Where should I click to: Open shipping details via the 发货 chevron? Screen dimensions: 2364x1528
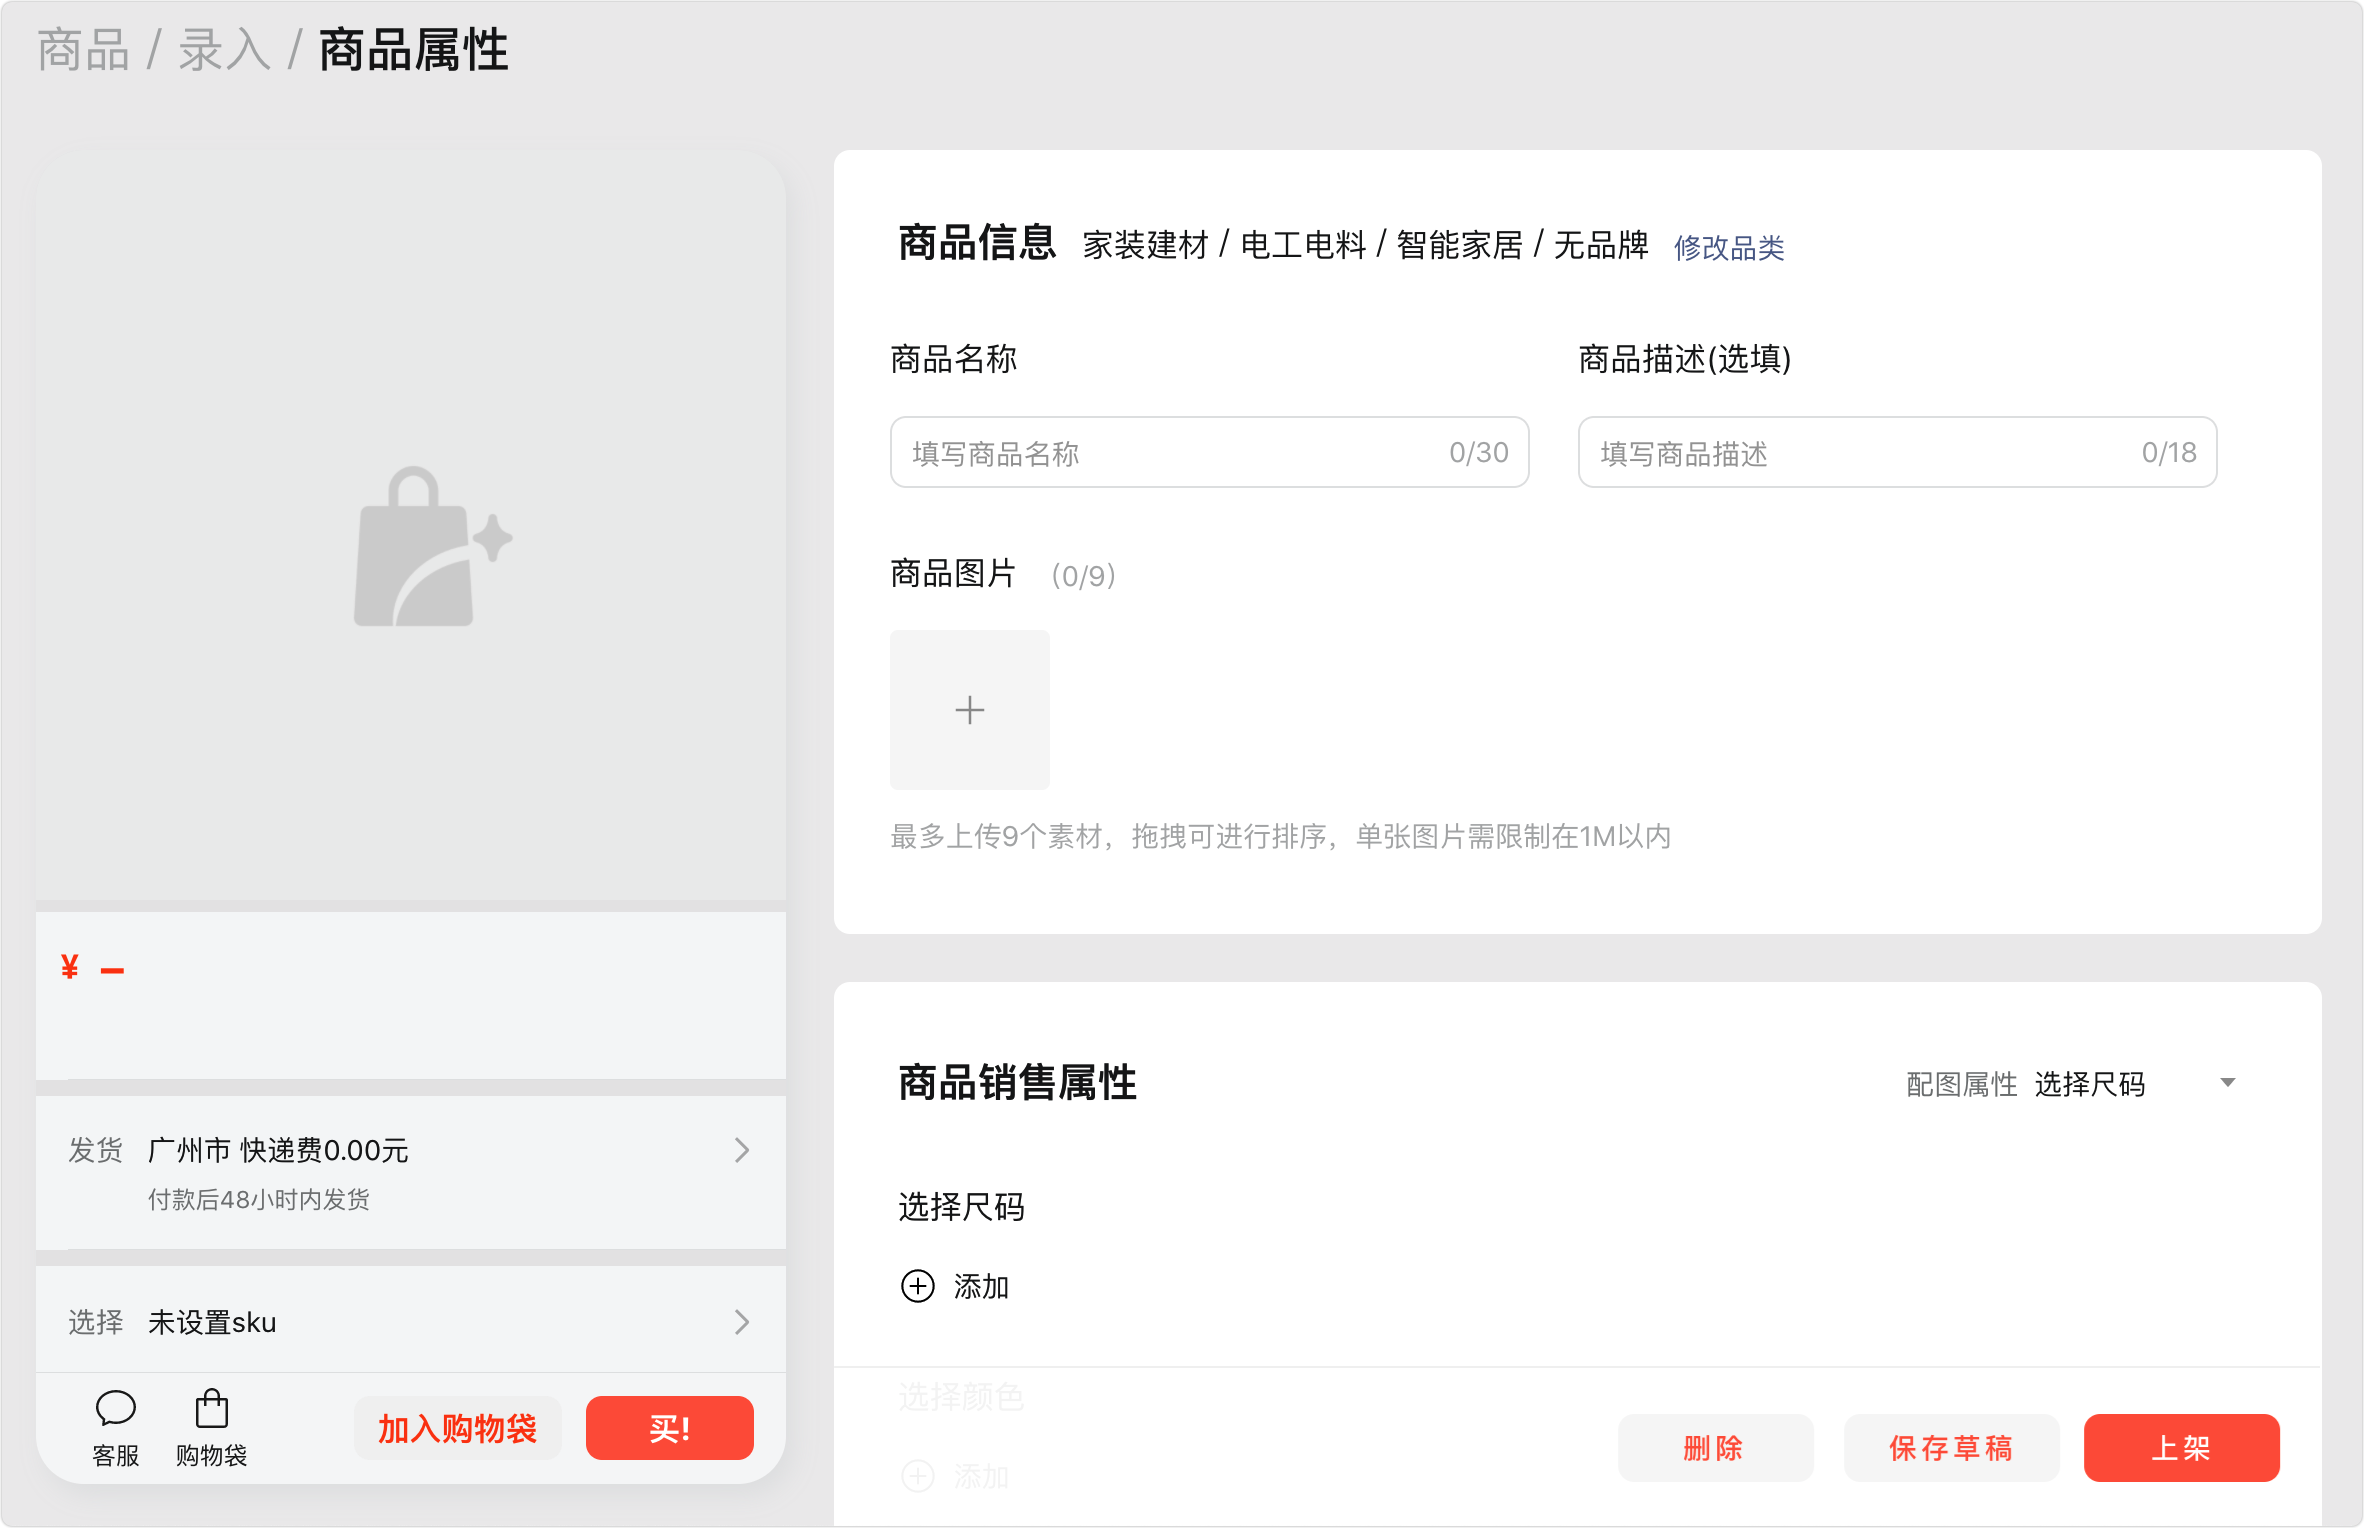tap(741, 1150)
